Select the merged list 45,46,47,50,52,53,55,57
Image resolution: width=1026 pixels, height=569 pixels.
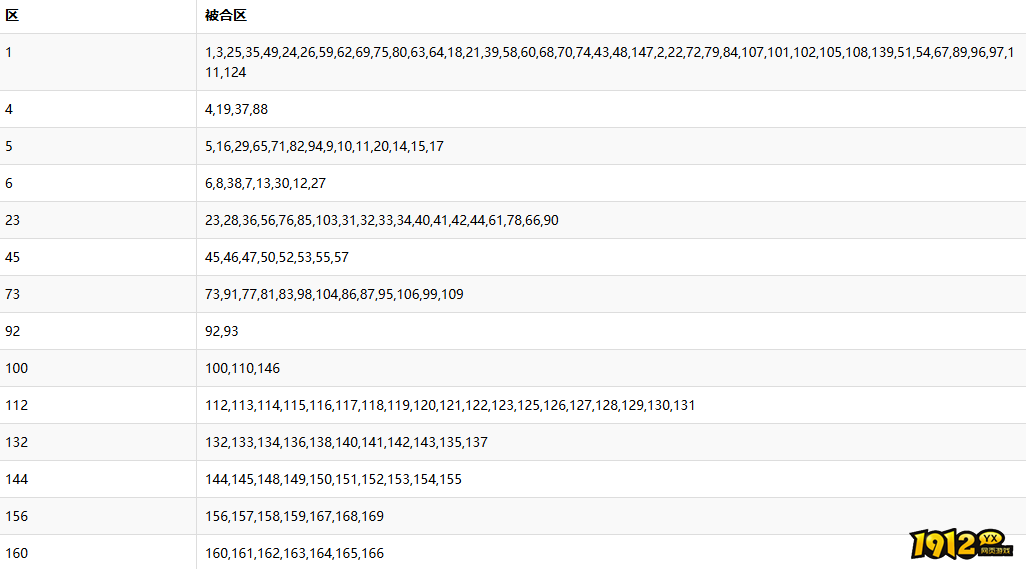(x=277, y=258)
